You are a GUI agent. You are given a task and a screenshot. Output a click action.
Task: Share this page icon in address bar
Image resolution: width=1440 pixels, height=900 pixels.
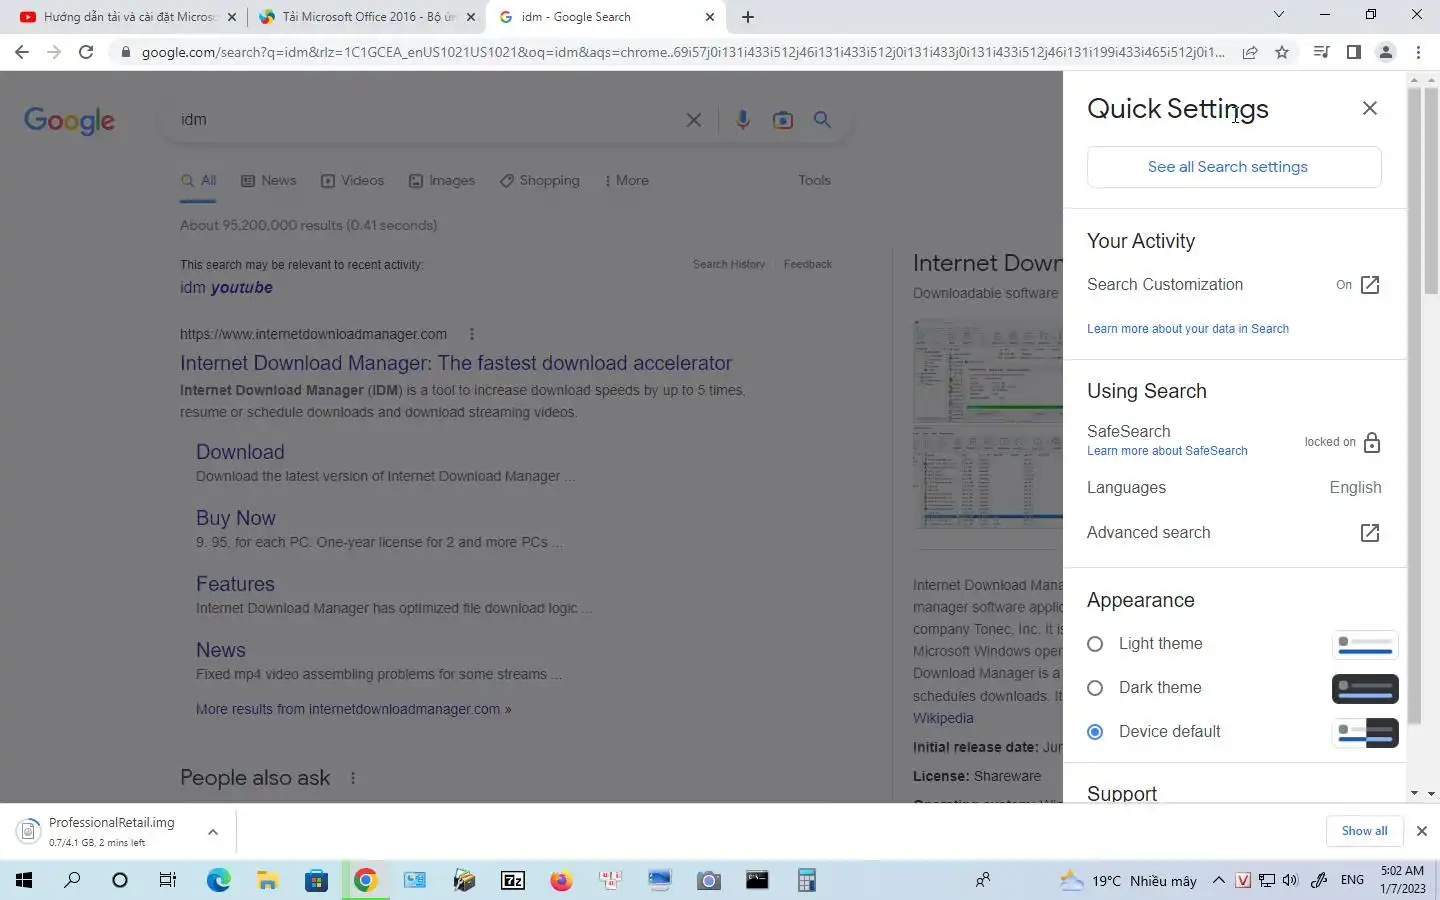1250,52
